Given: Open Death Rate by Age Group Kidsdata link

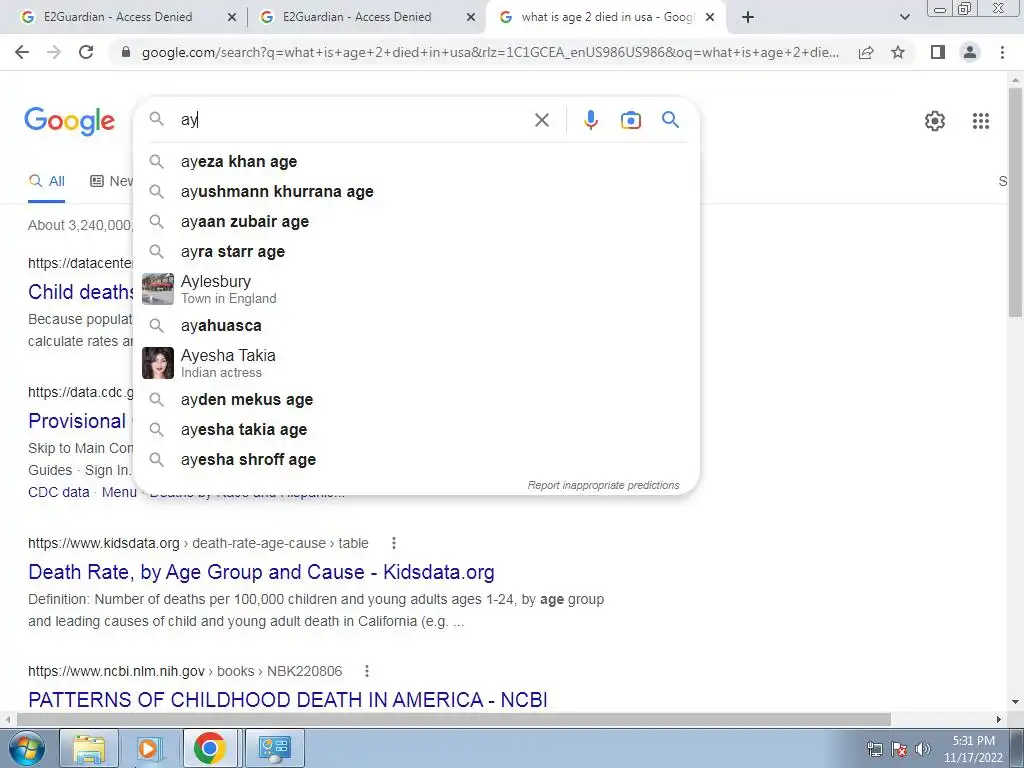Looking at the screenshot, I should tap(261, 572).
